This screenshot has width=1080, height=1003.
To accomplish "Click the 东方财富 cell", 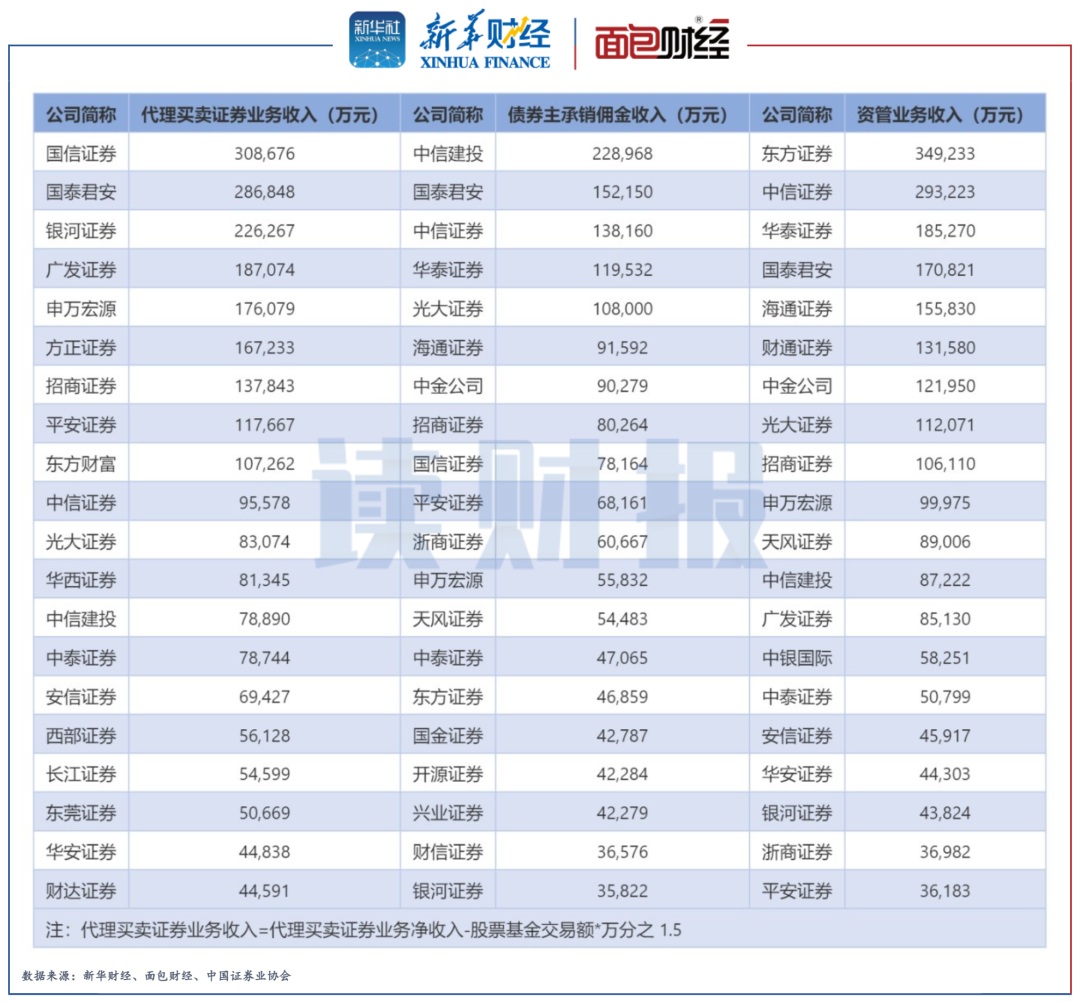I will 81,464.
